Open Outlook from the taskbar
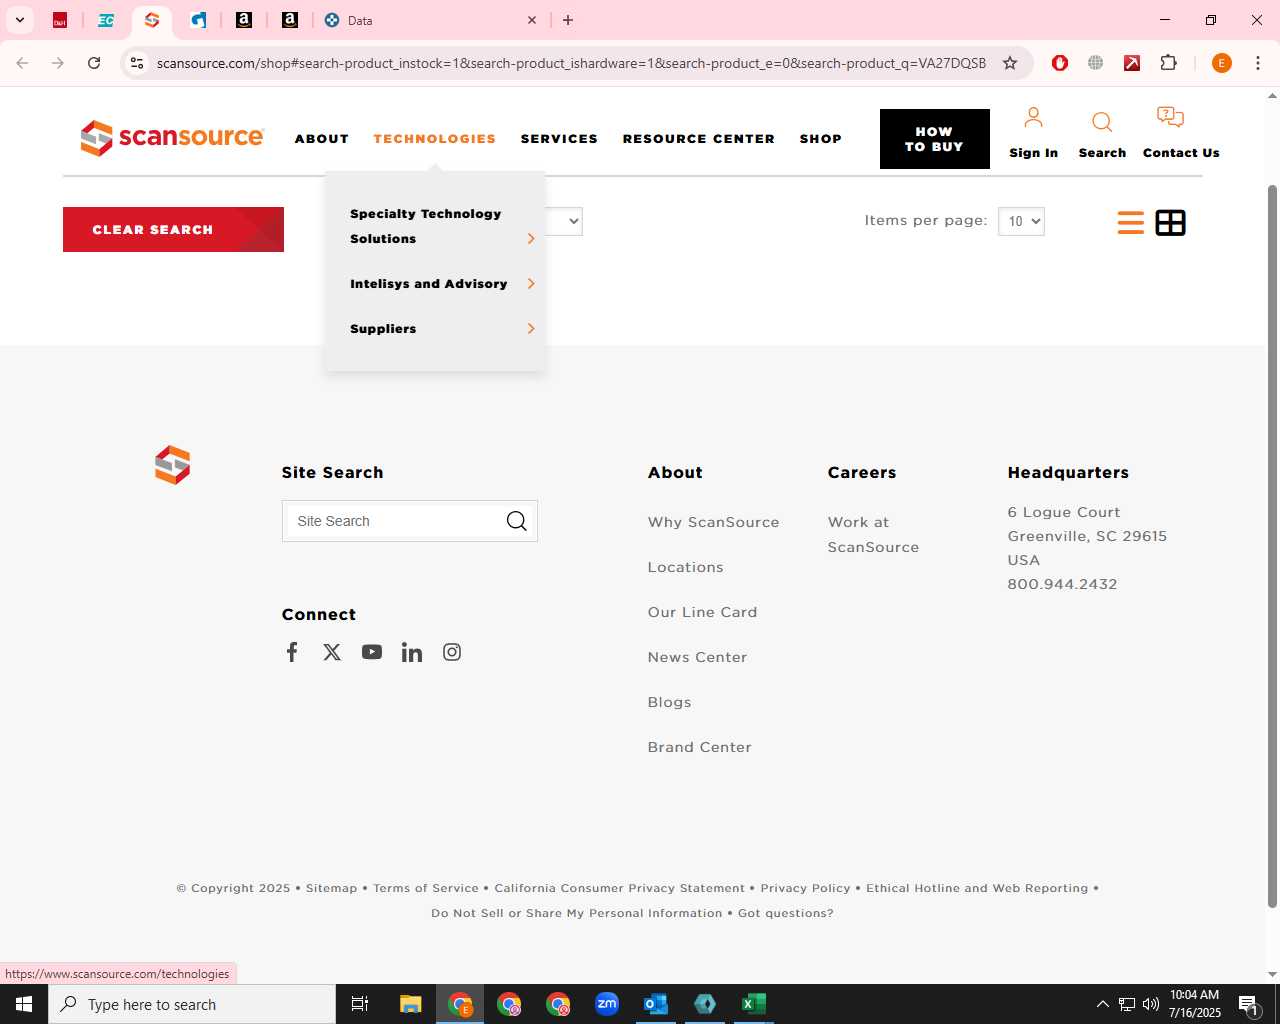This screenshot has width=1280, height=1024. (656, 1004)
